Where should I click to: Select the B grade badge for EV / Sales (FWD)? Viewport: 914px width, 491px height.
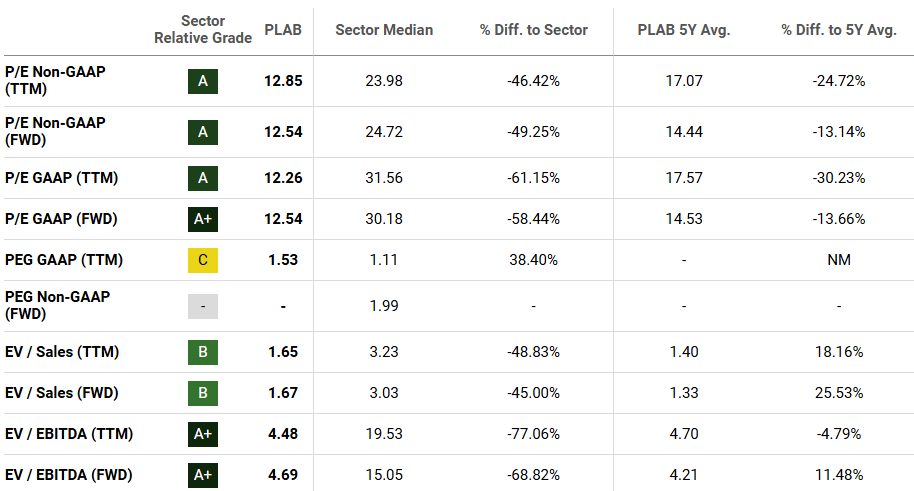tap(202, 393)
